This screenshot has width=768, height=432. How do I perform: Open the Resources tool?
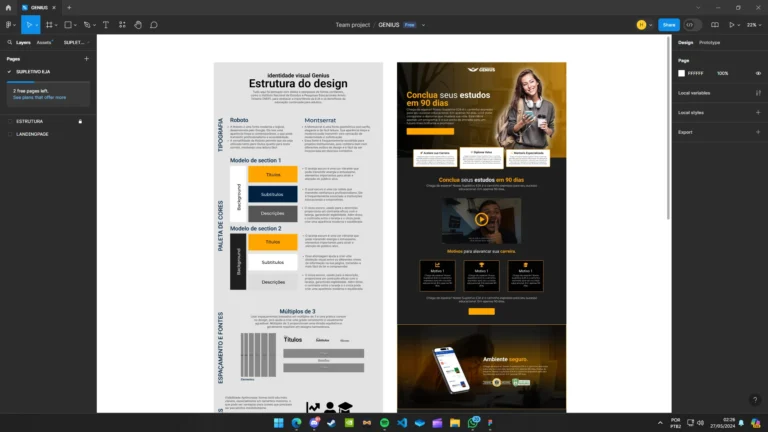(123, 24)
